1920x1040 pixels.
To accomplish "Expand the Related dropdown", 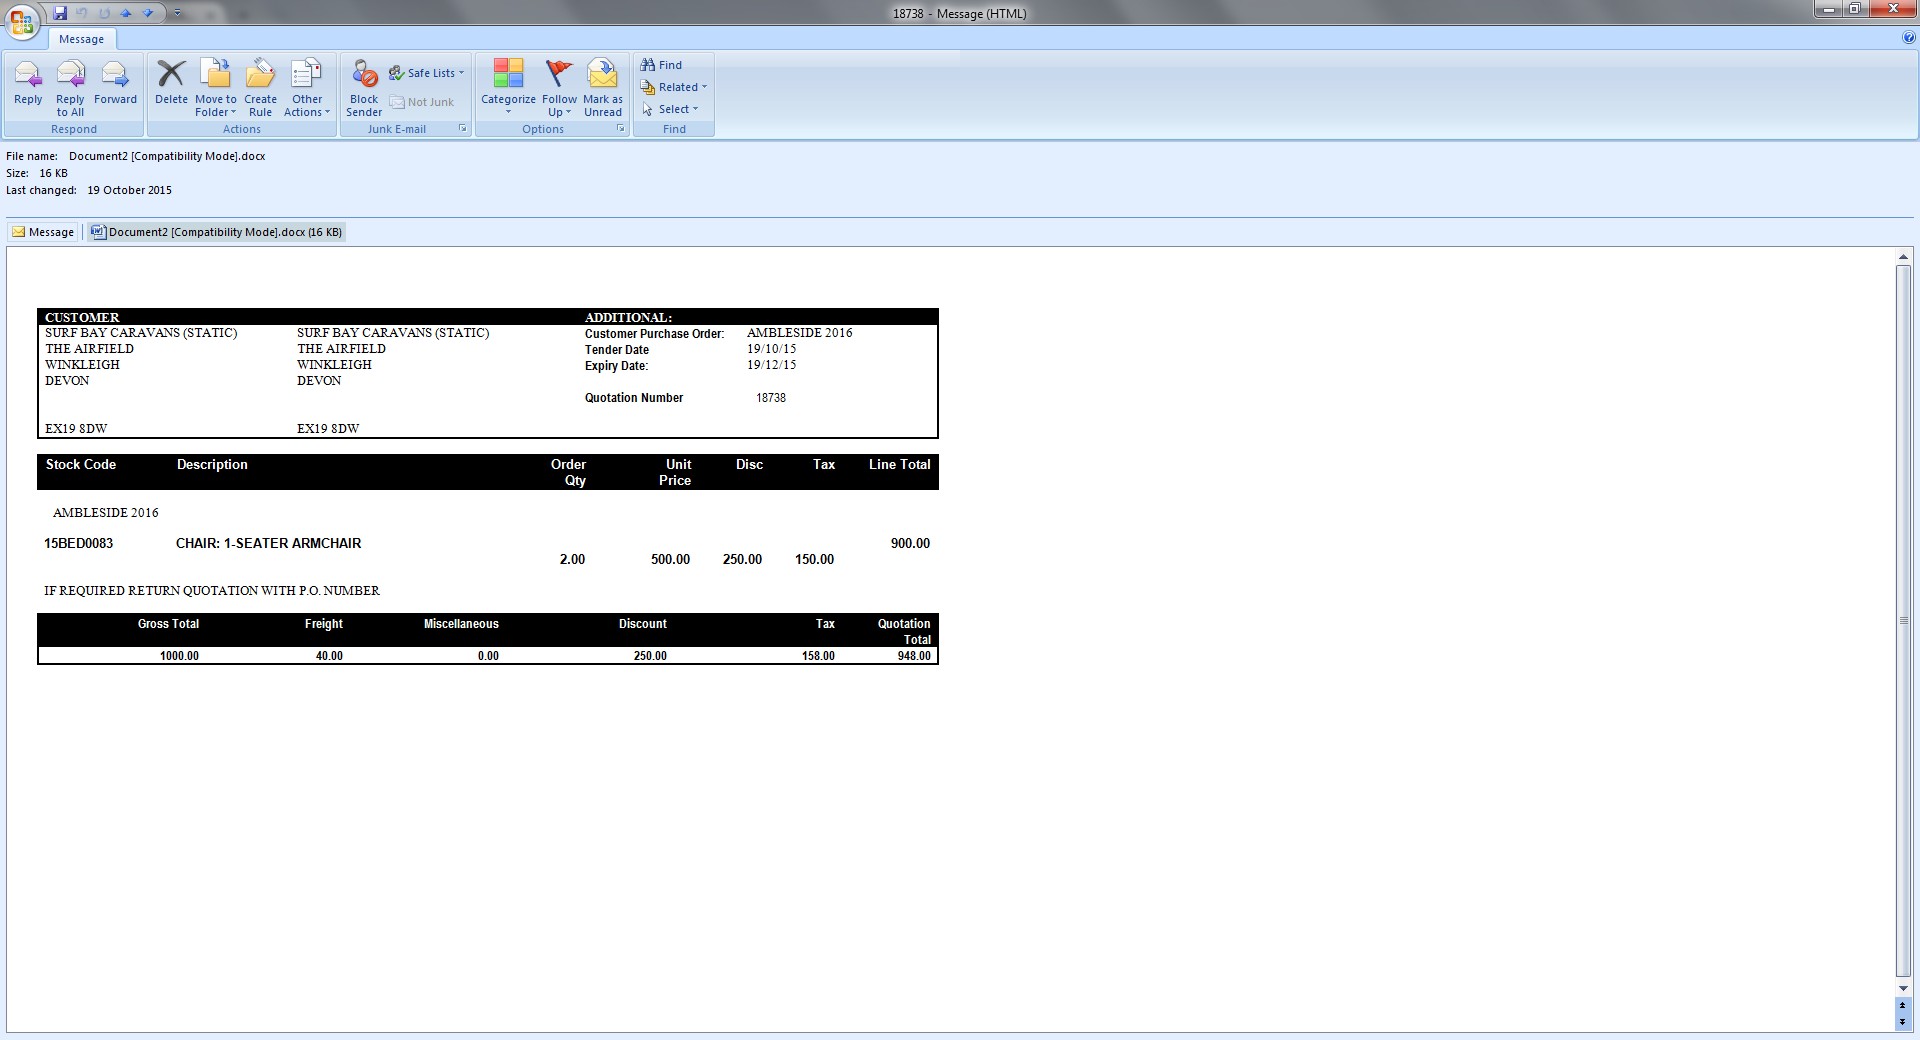I will coord(674,87).
